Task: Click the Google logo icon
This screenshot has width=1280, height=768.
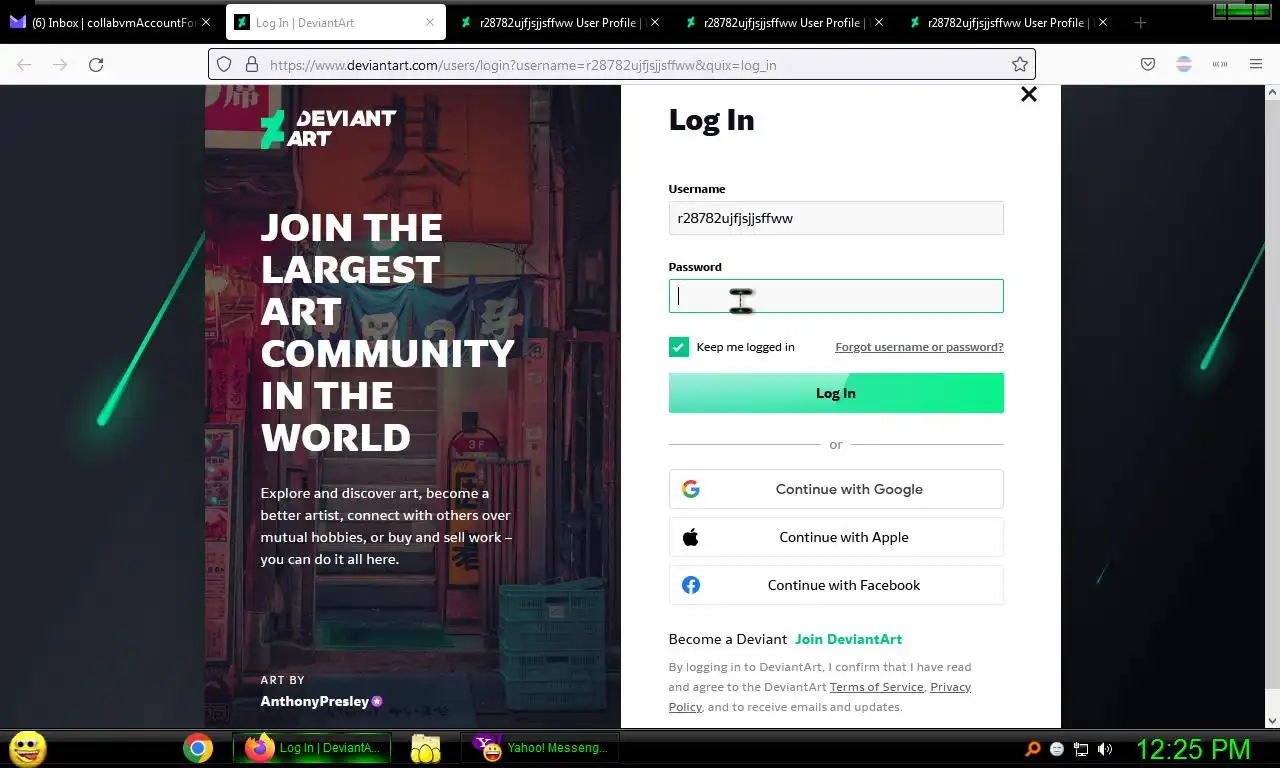Action: [691, 489]
